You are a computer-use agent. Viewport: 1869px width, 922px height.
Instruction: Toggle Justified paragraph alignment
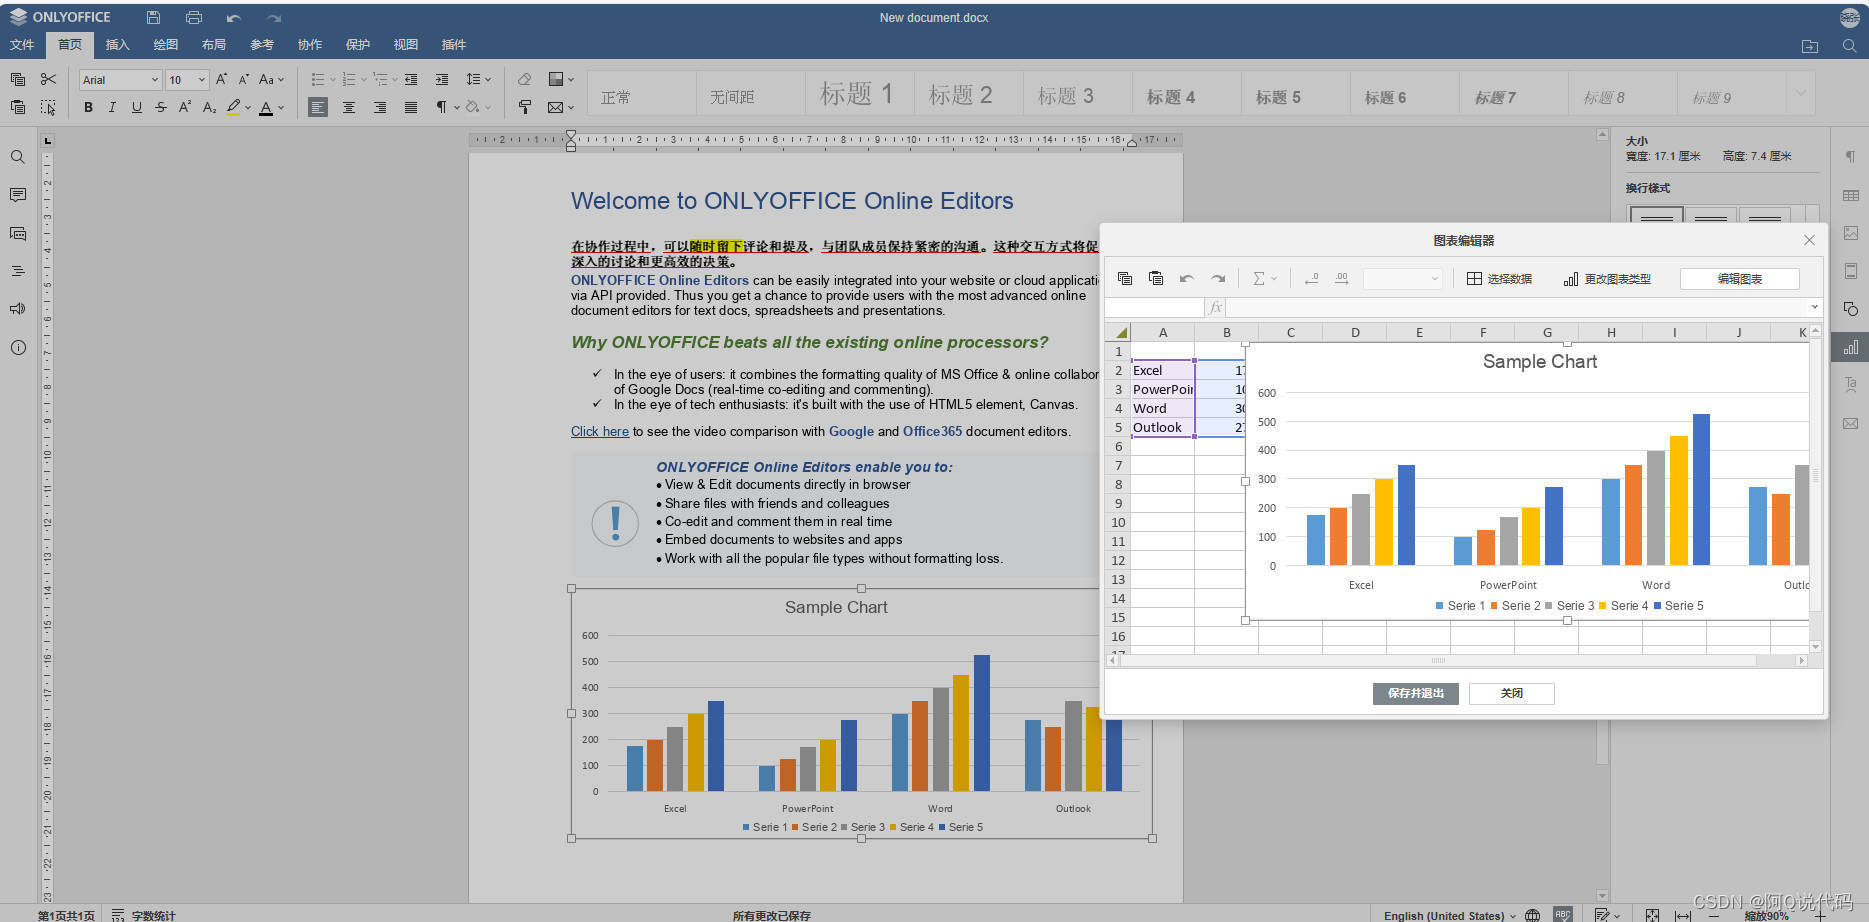coord(411,107)
